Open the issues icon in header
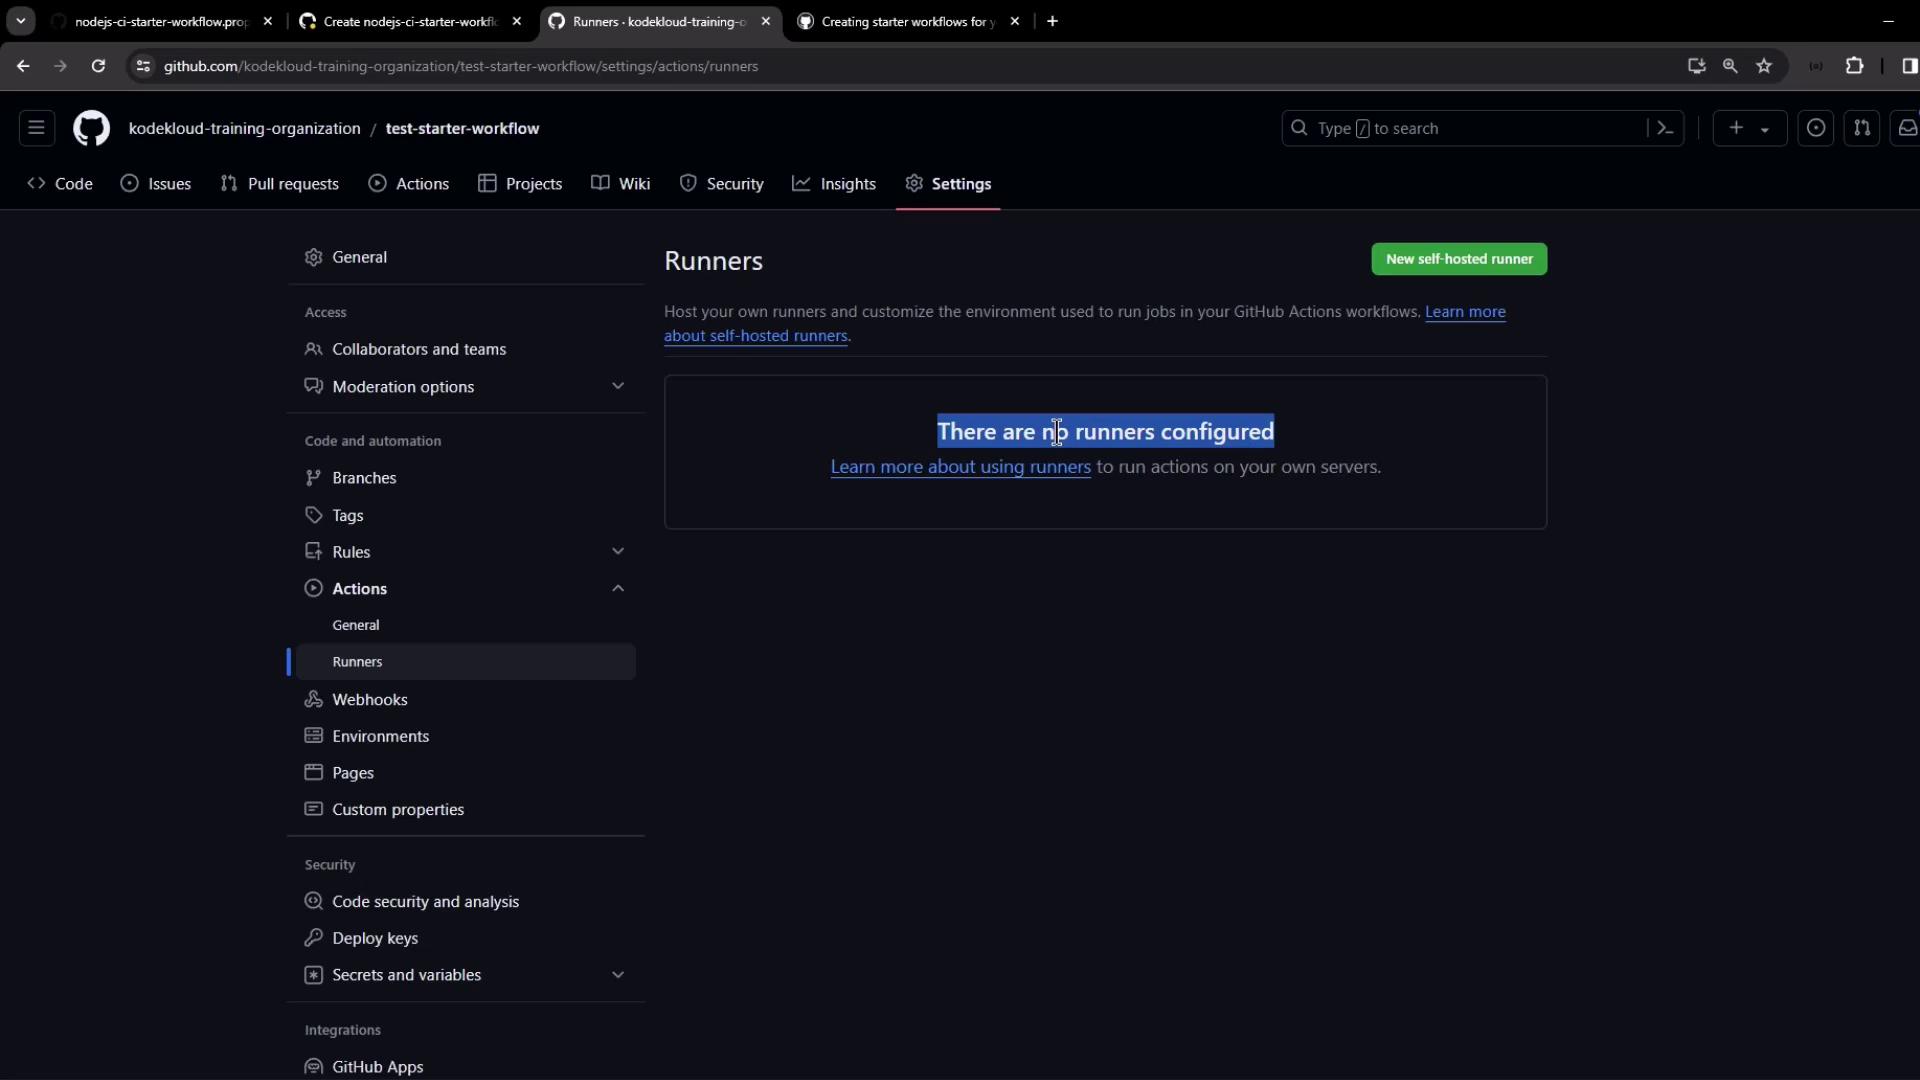Screen dimensions: 1920x1080 pos(1816,128)
